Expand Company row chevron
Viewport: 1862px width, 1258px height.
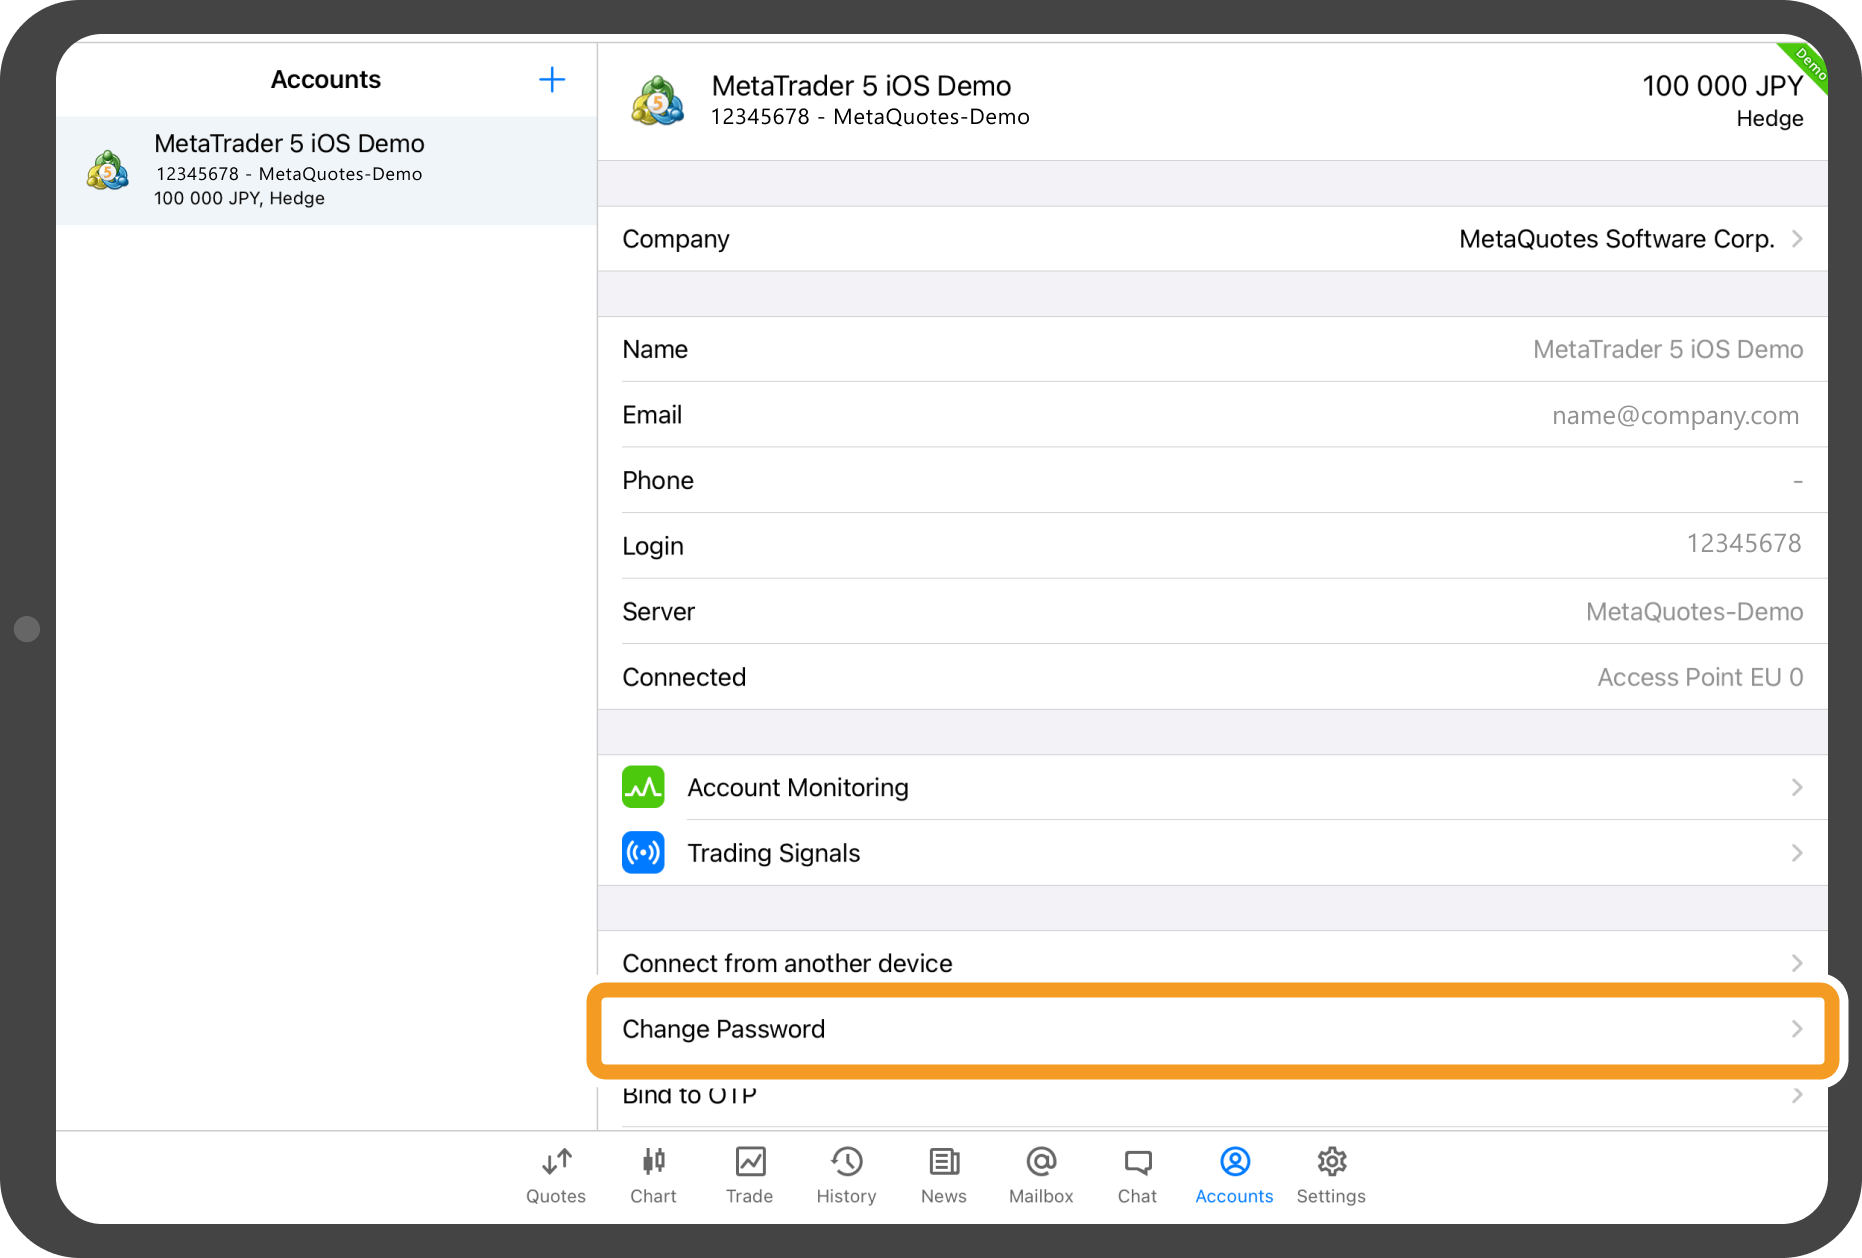(1796, 239)
